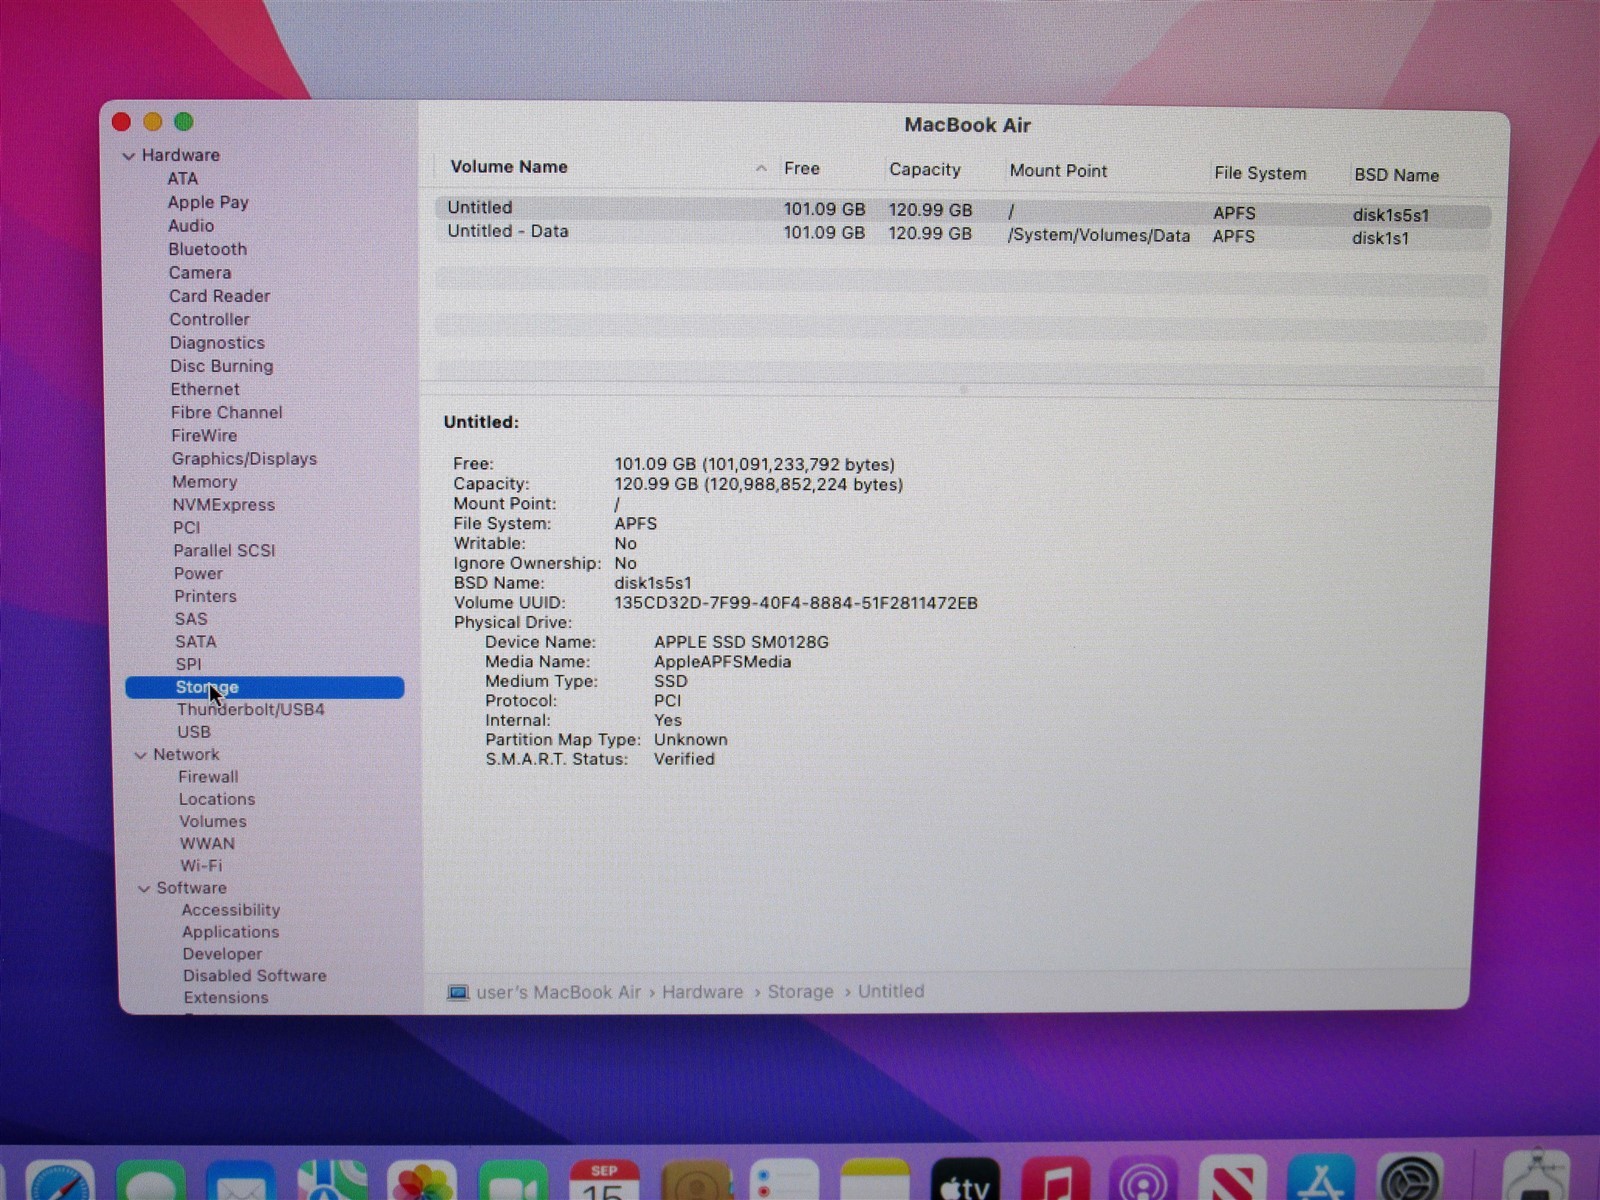The width and height of the screenshot is (1600, 1200).
Task: Sort by Capacity column header
Action: tap(924, 170)
